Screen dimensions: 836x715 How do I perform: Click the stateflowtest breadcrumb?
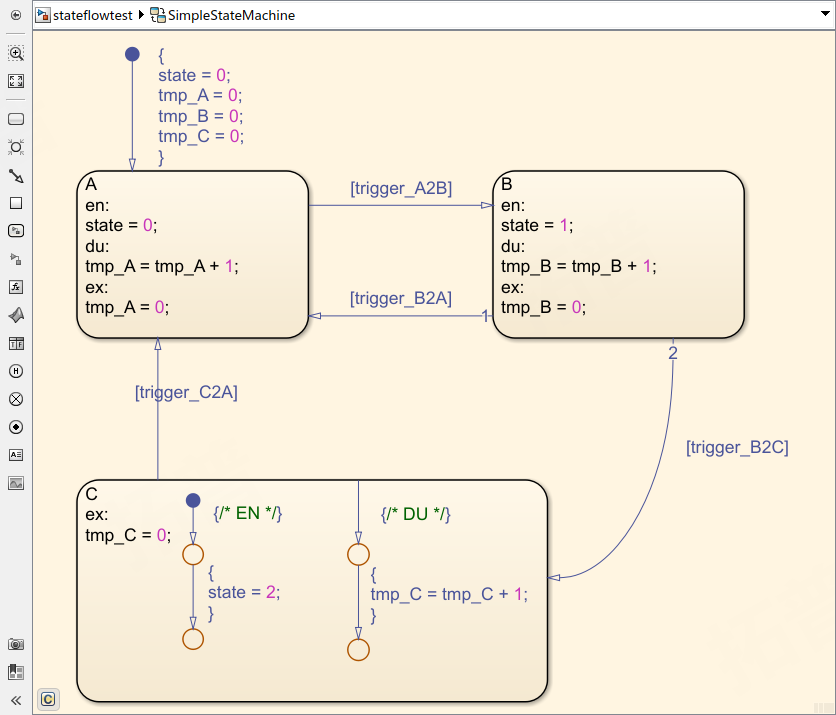(x=86, y=15)
